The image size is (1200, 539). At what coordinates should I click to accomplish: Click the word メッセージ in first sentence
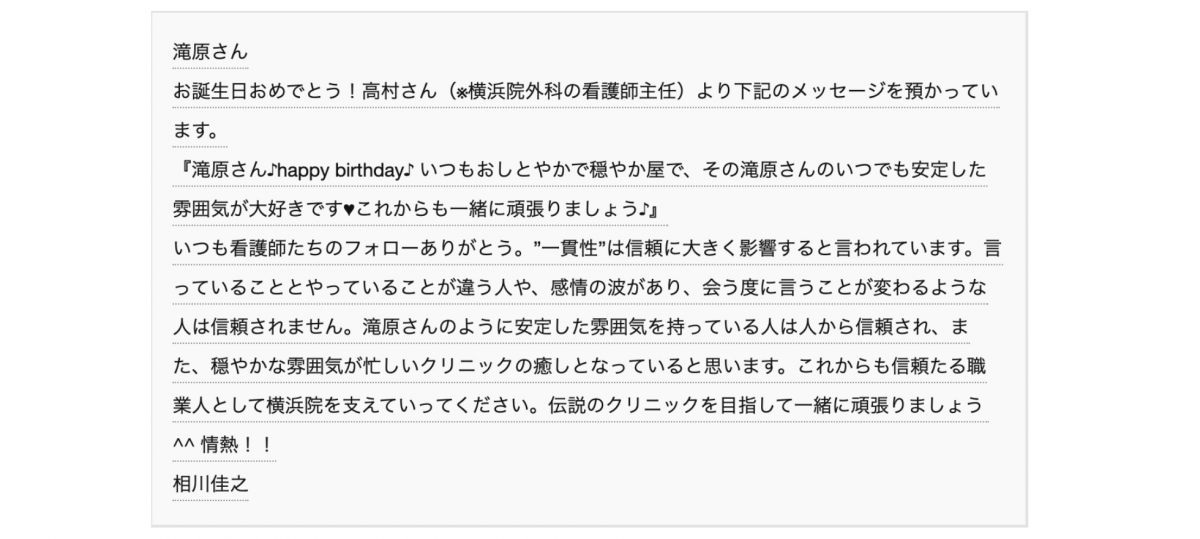(x=839, y=91)
